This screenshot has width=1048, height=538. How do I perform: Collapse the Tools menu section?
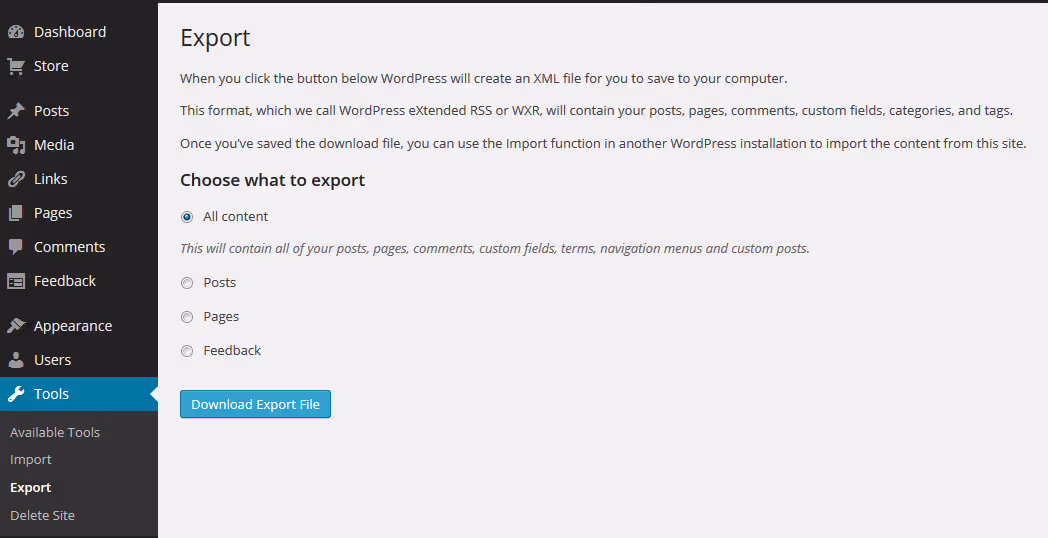click(x=51, y=394)
